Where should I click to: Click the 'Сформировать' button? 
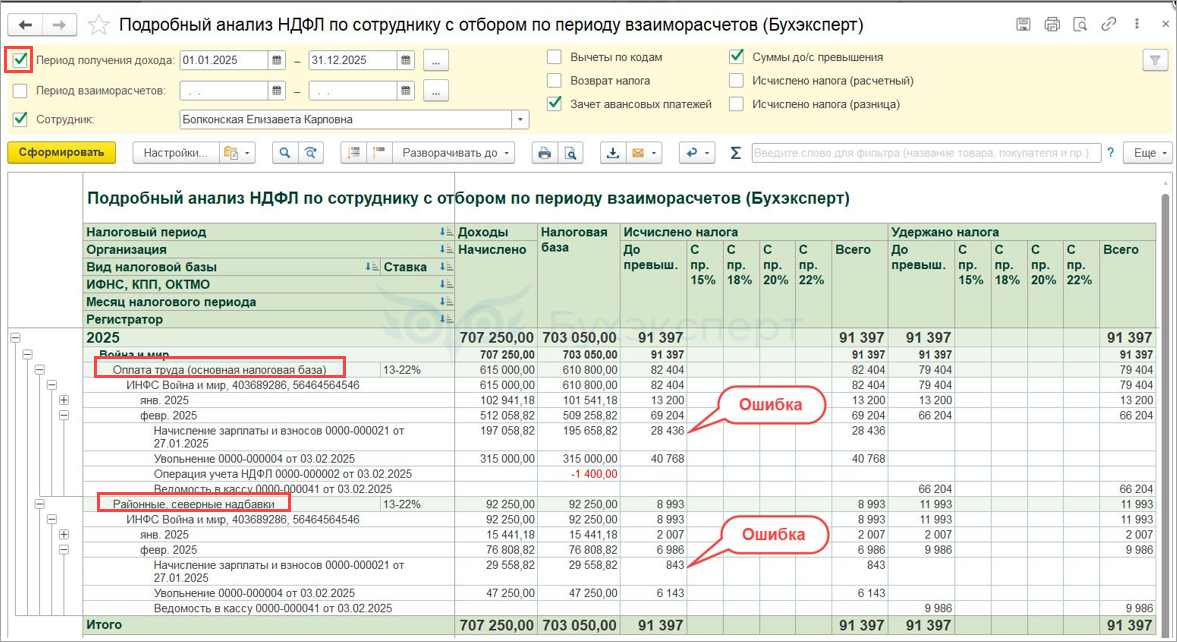pyautogui.click(x=61, y=153)
